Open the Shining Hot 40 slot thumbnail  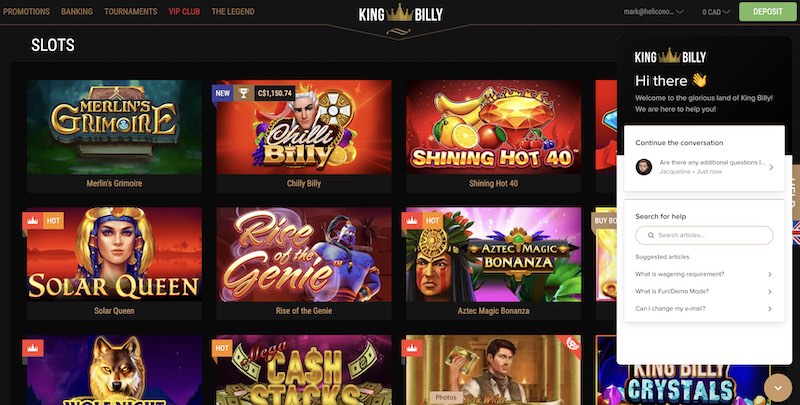pos(493,127)
